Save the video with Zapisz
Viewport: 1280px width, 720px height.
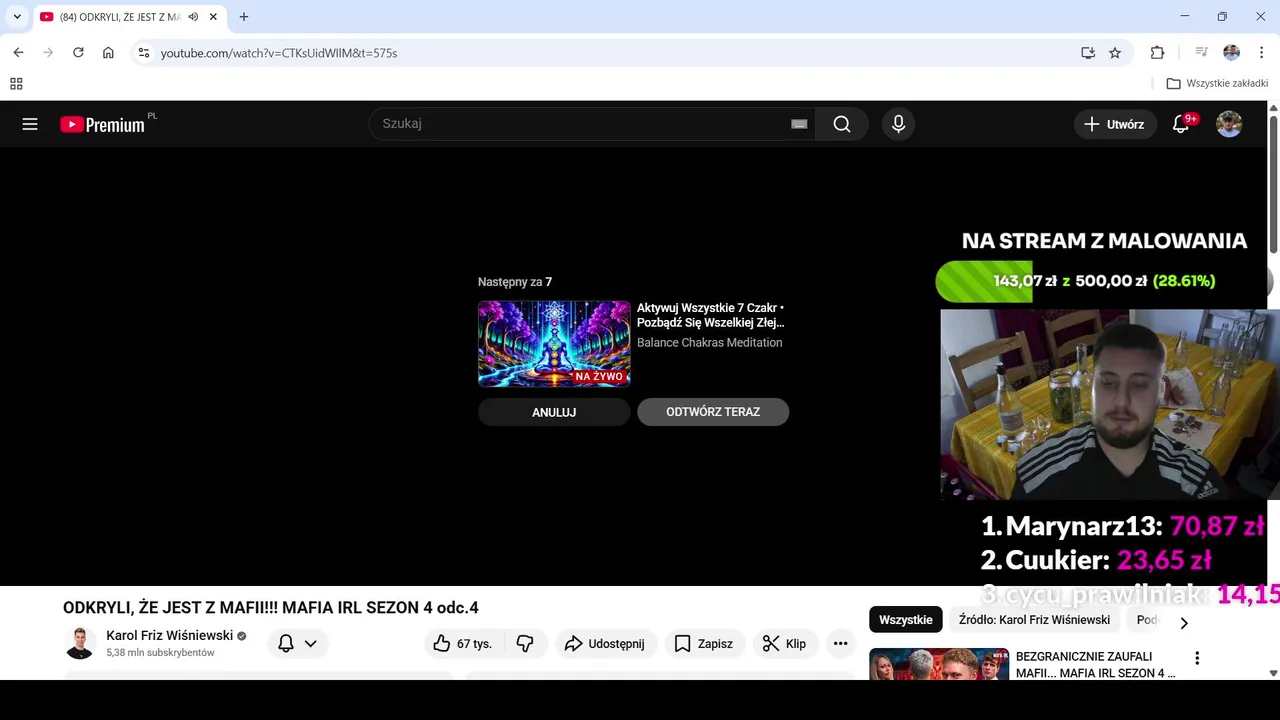coord(704,644)
